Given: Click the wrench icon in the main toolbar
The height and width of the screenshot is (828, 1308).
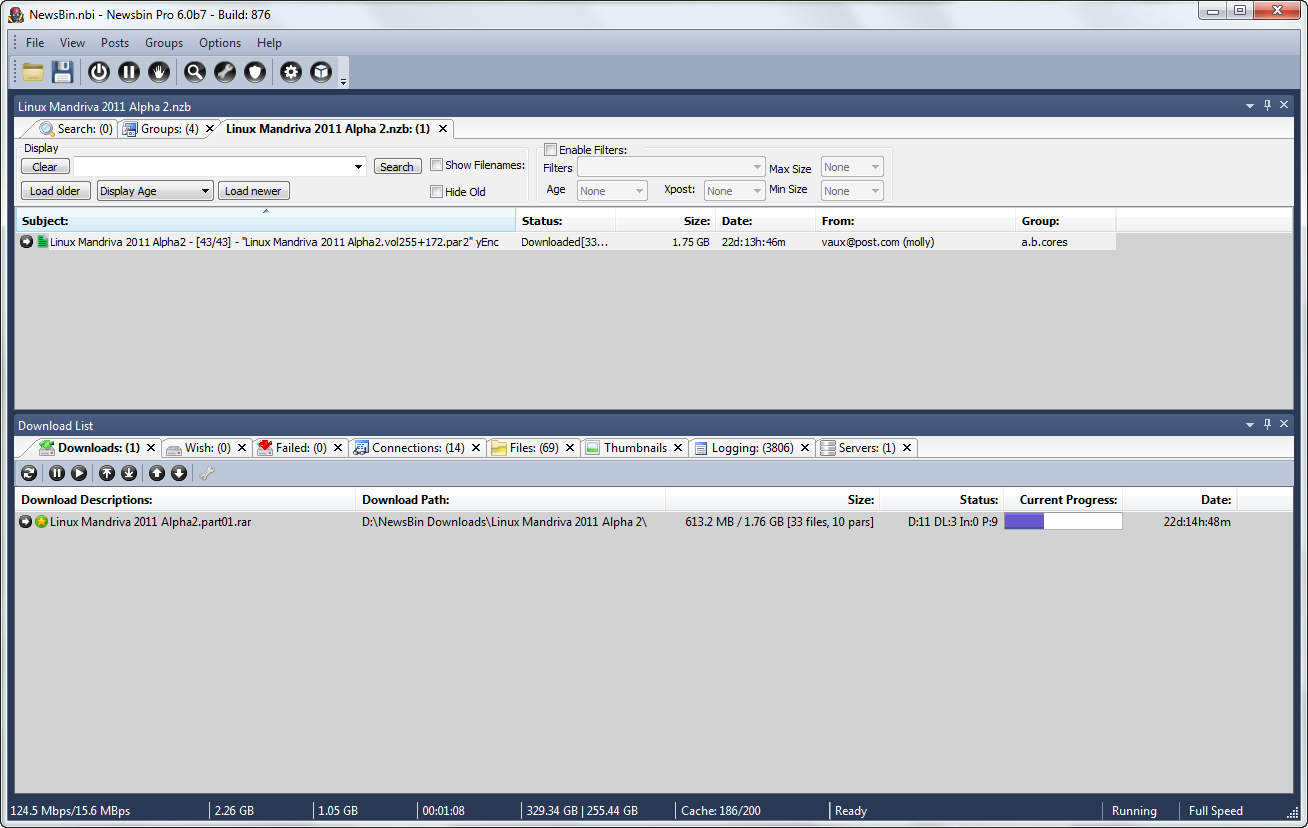Looking at the screenshot, I should (225, 72).
